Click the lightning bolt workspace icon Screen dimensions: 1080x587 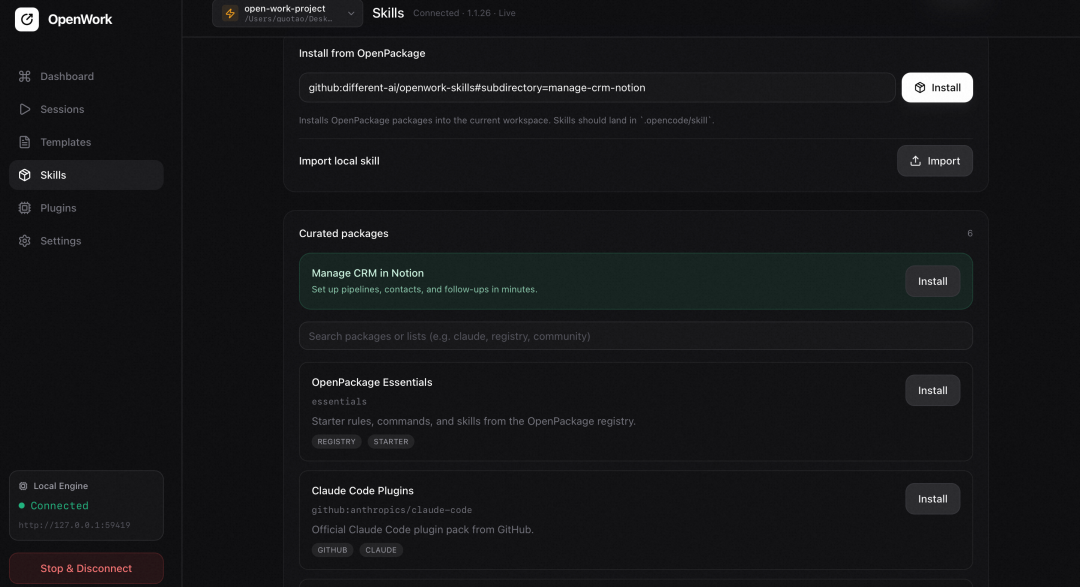(230, 13)
